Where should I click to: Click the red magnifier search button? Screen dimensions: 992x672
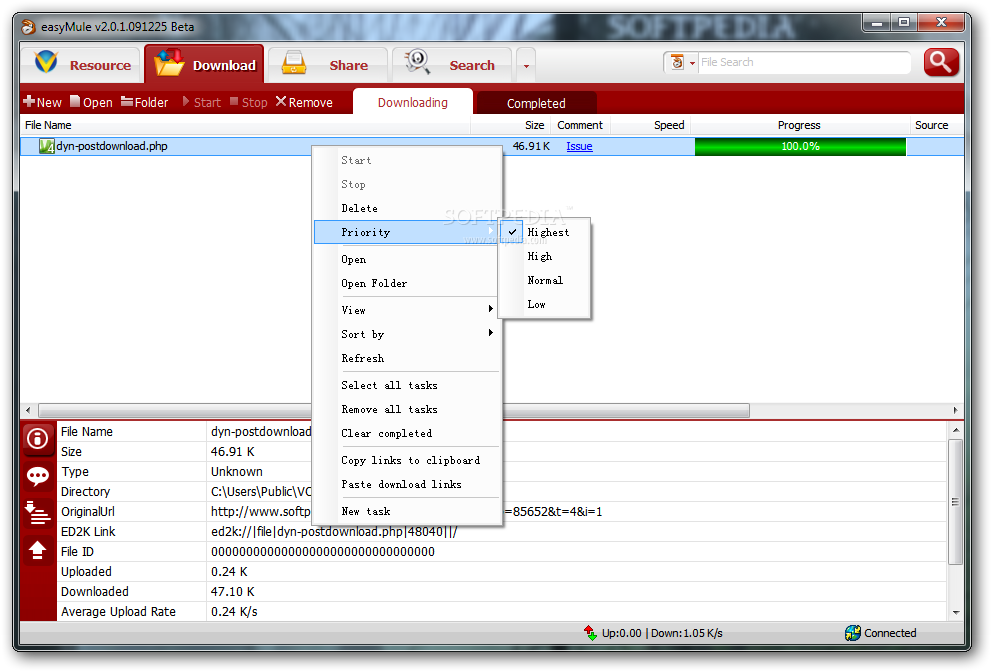click(x=941, y=62)
